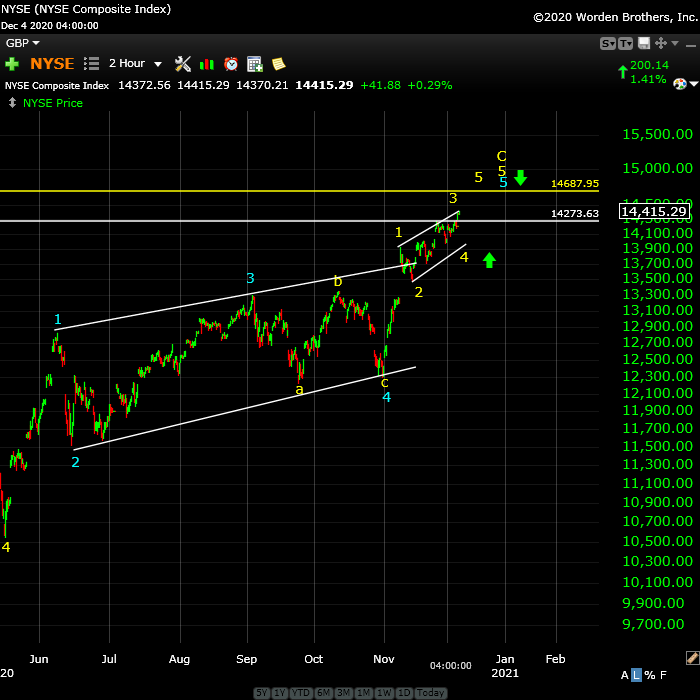Minimize the chart panel via dash button
700x700 pixels.
click(x=691, y=46)
